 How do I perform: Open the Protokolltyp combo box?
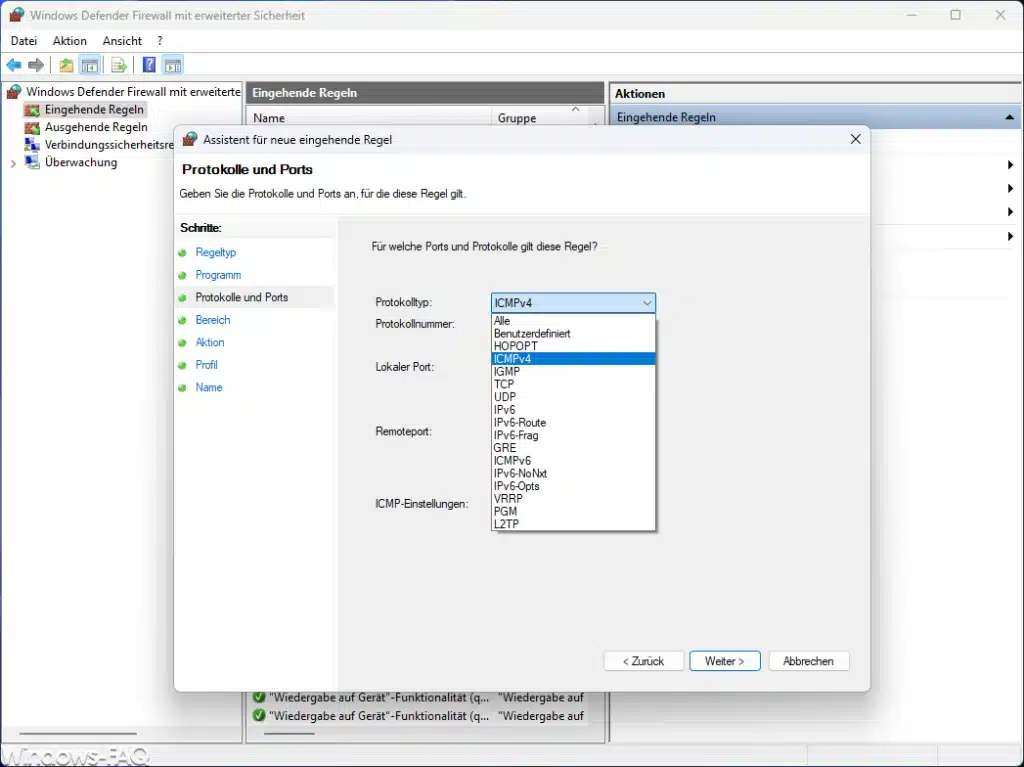tap(573, 302)
